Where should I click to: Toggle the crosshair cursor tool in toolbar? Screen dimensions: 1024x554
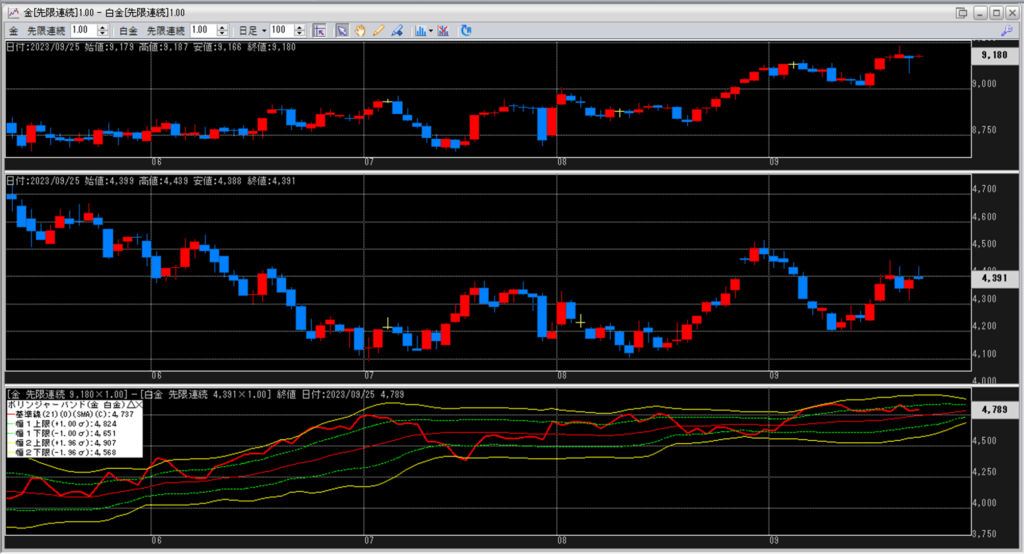(x=319, y=31)
